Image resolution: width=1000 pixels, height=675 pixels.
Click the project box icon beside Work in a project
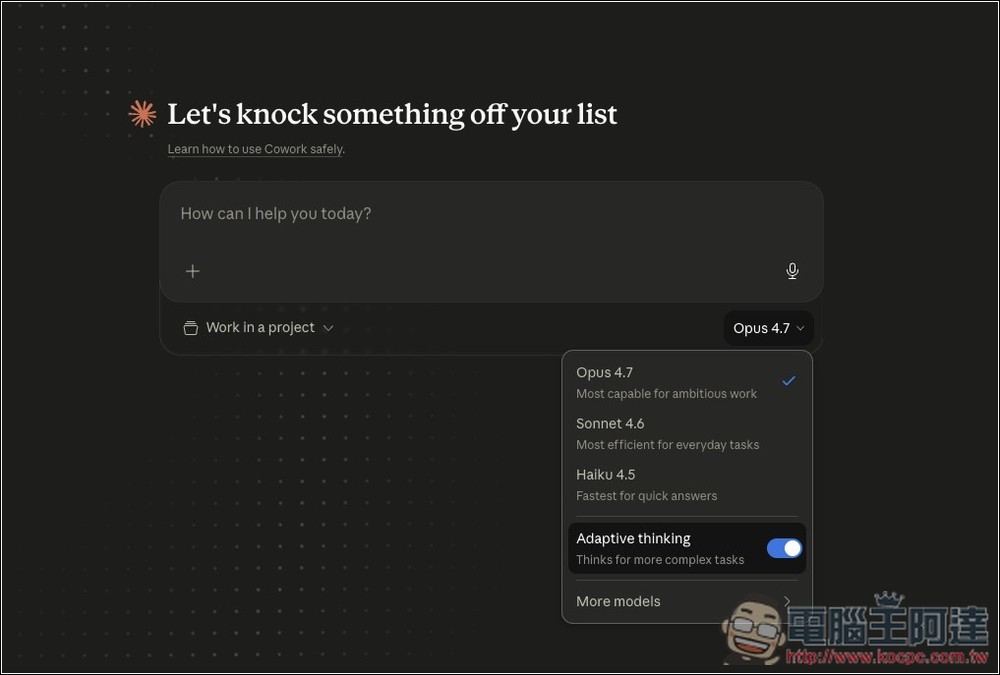tap(190, 328)
